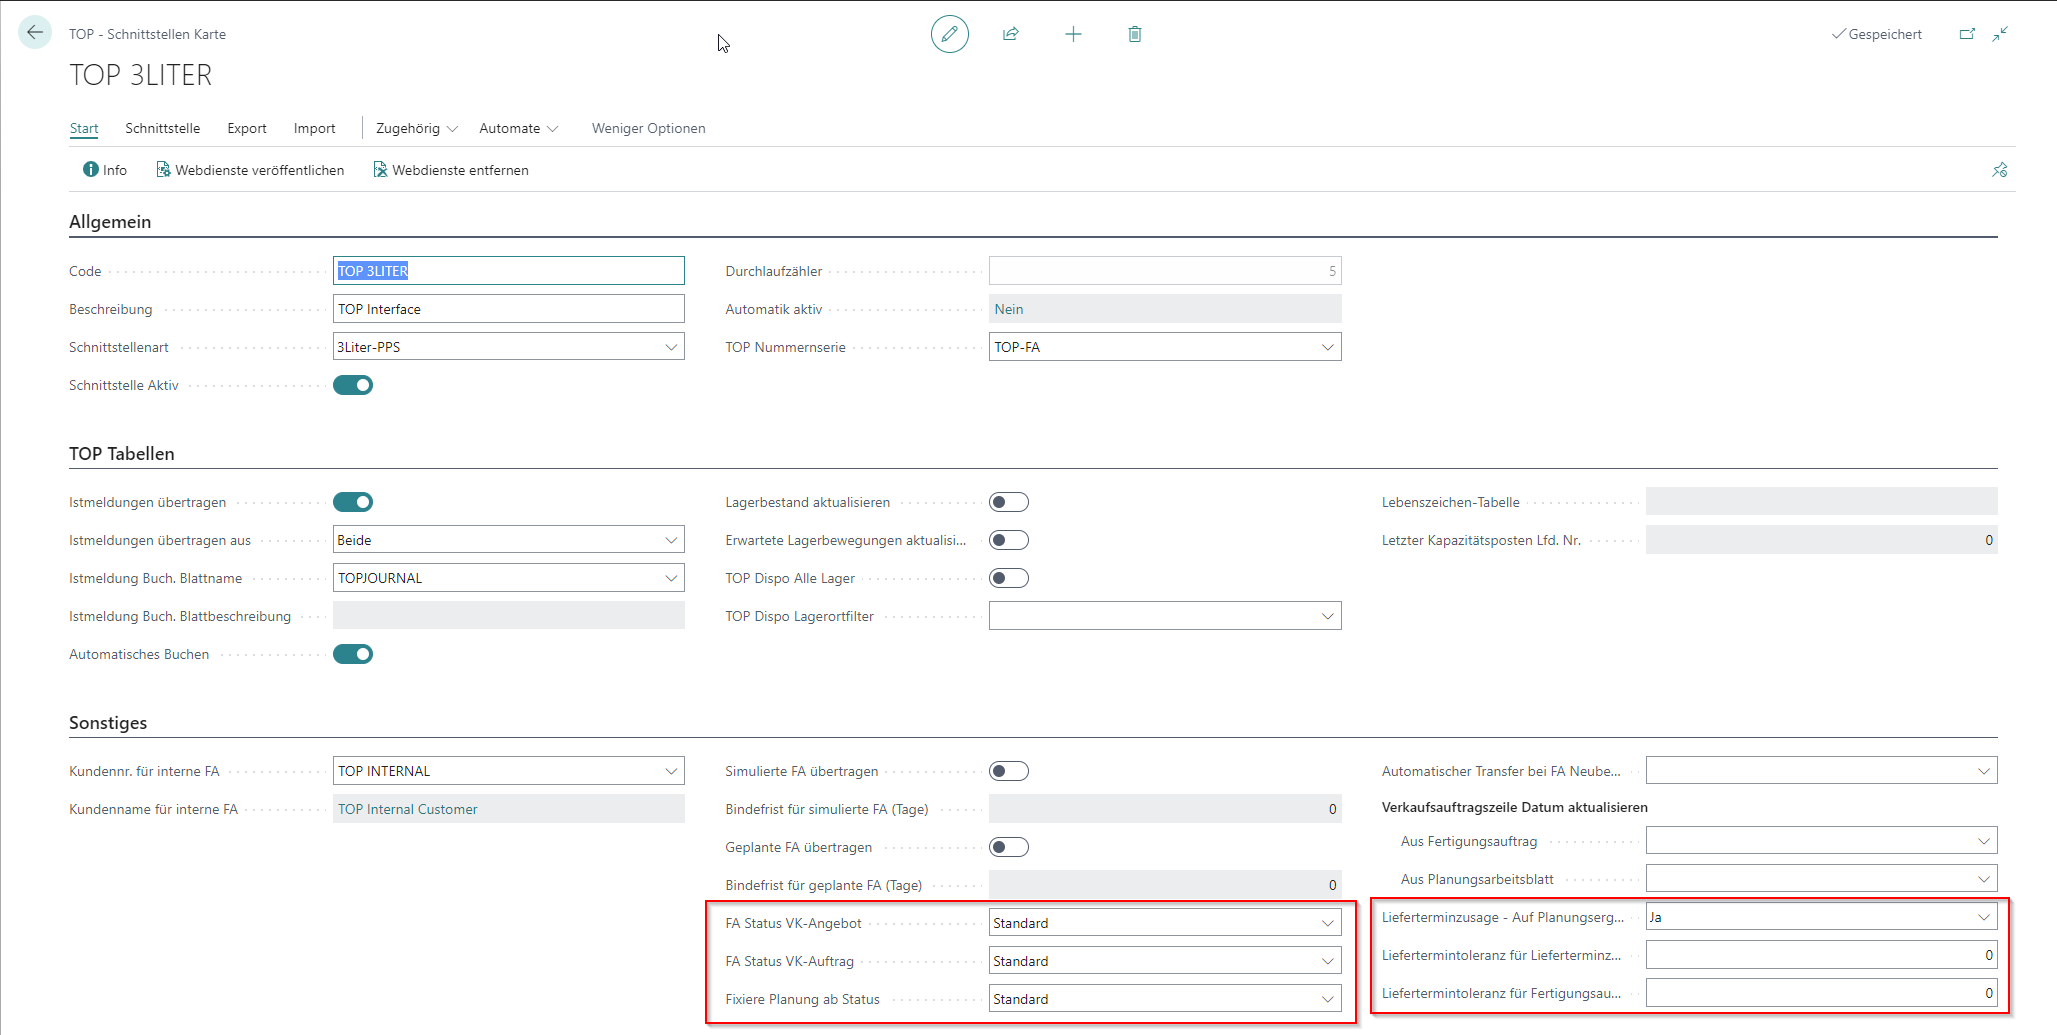Click the trash delete icon
This screenshot has width=2057, height=1035.
[x=1134, y=34]
